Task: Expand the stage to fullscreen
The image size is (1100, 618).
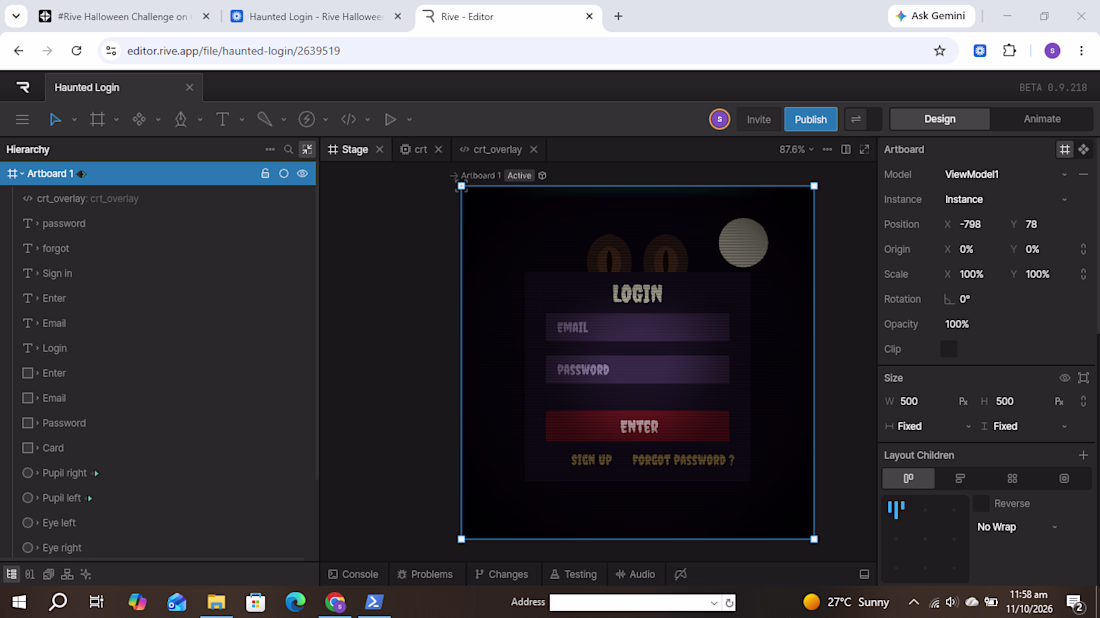Action: [864, 149]
